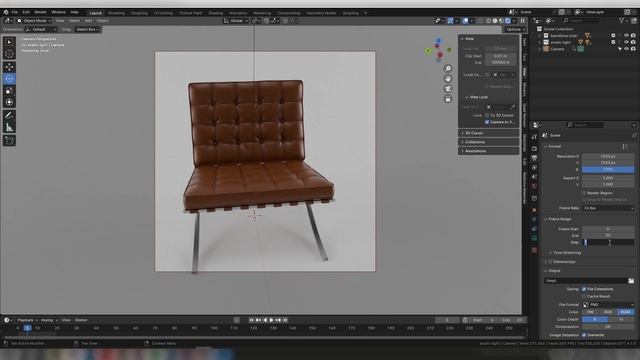Choose the Move tool in the toolbar
The image size is (640, 360).
(x=9, y=67)
